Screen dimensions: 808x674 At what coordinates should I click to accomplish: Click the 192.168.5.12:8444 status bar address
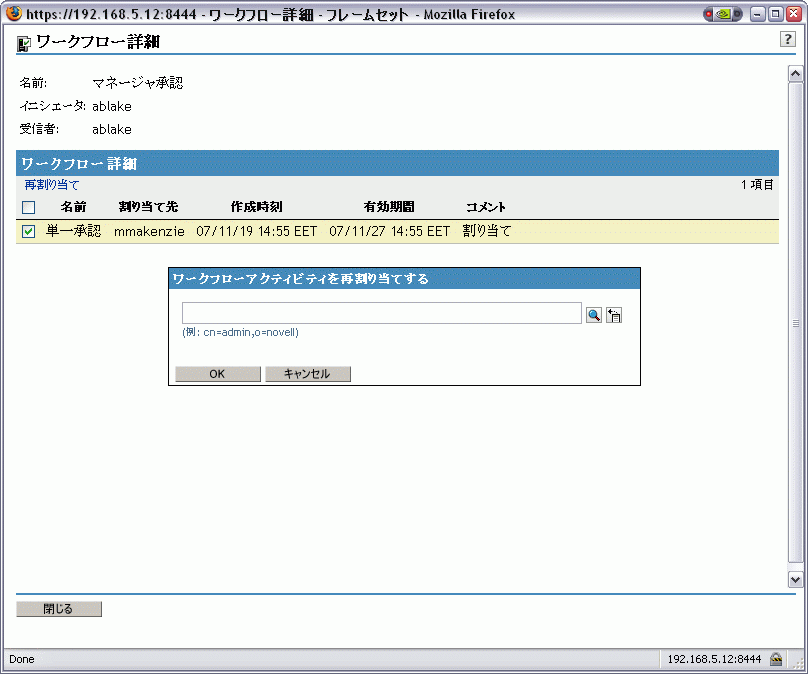714,659
